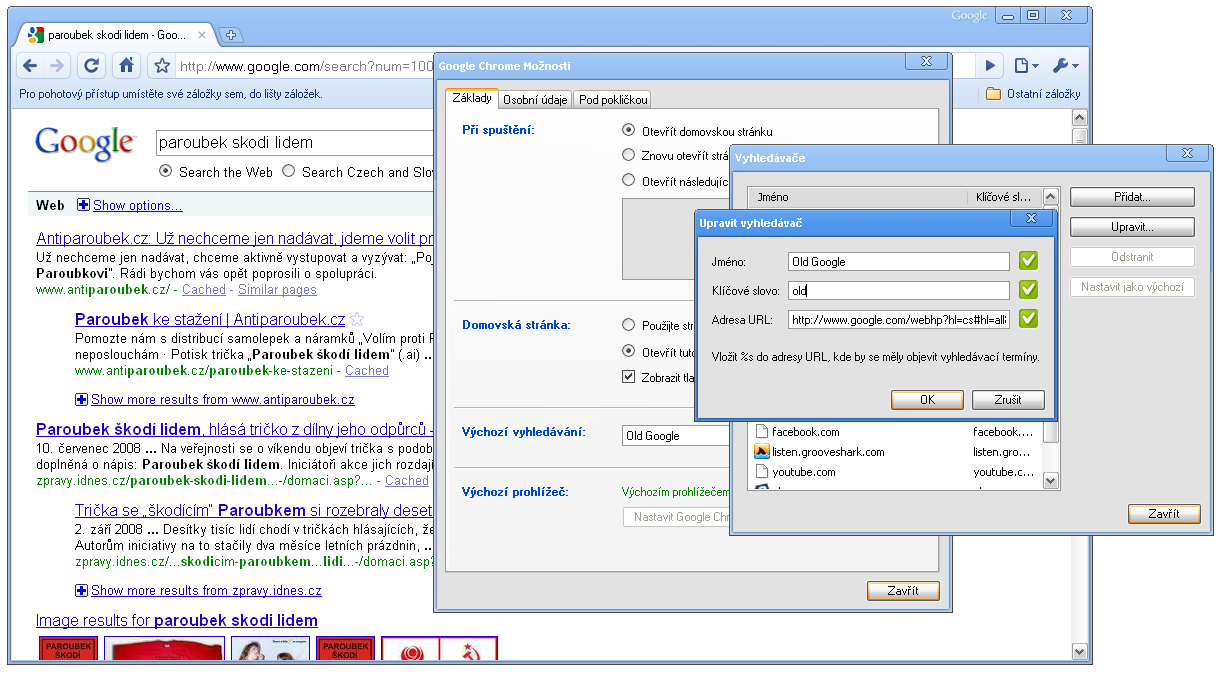Close the Vyhledávače dialog with Zavřít
The height and width of the screenshot is (673, 1224).
(x=1164, y=514)
